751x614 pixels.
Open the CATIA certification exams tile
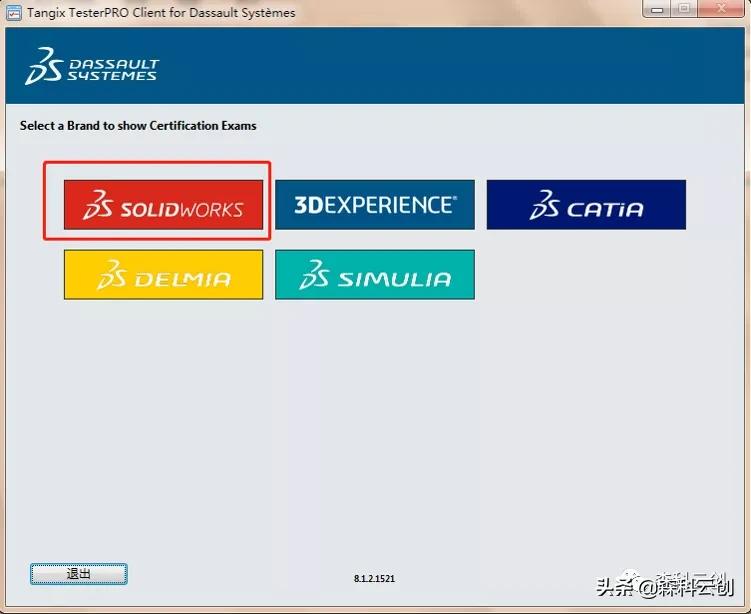586,205
